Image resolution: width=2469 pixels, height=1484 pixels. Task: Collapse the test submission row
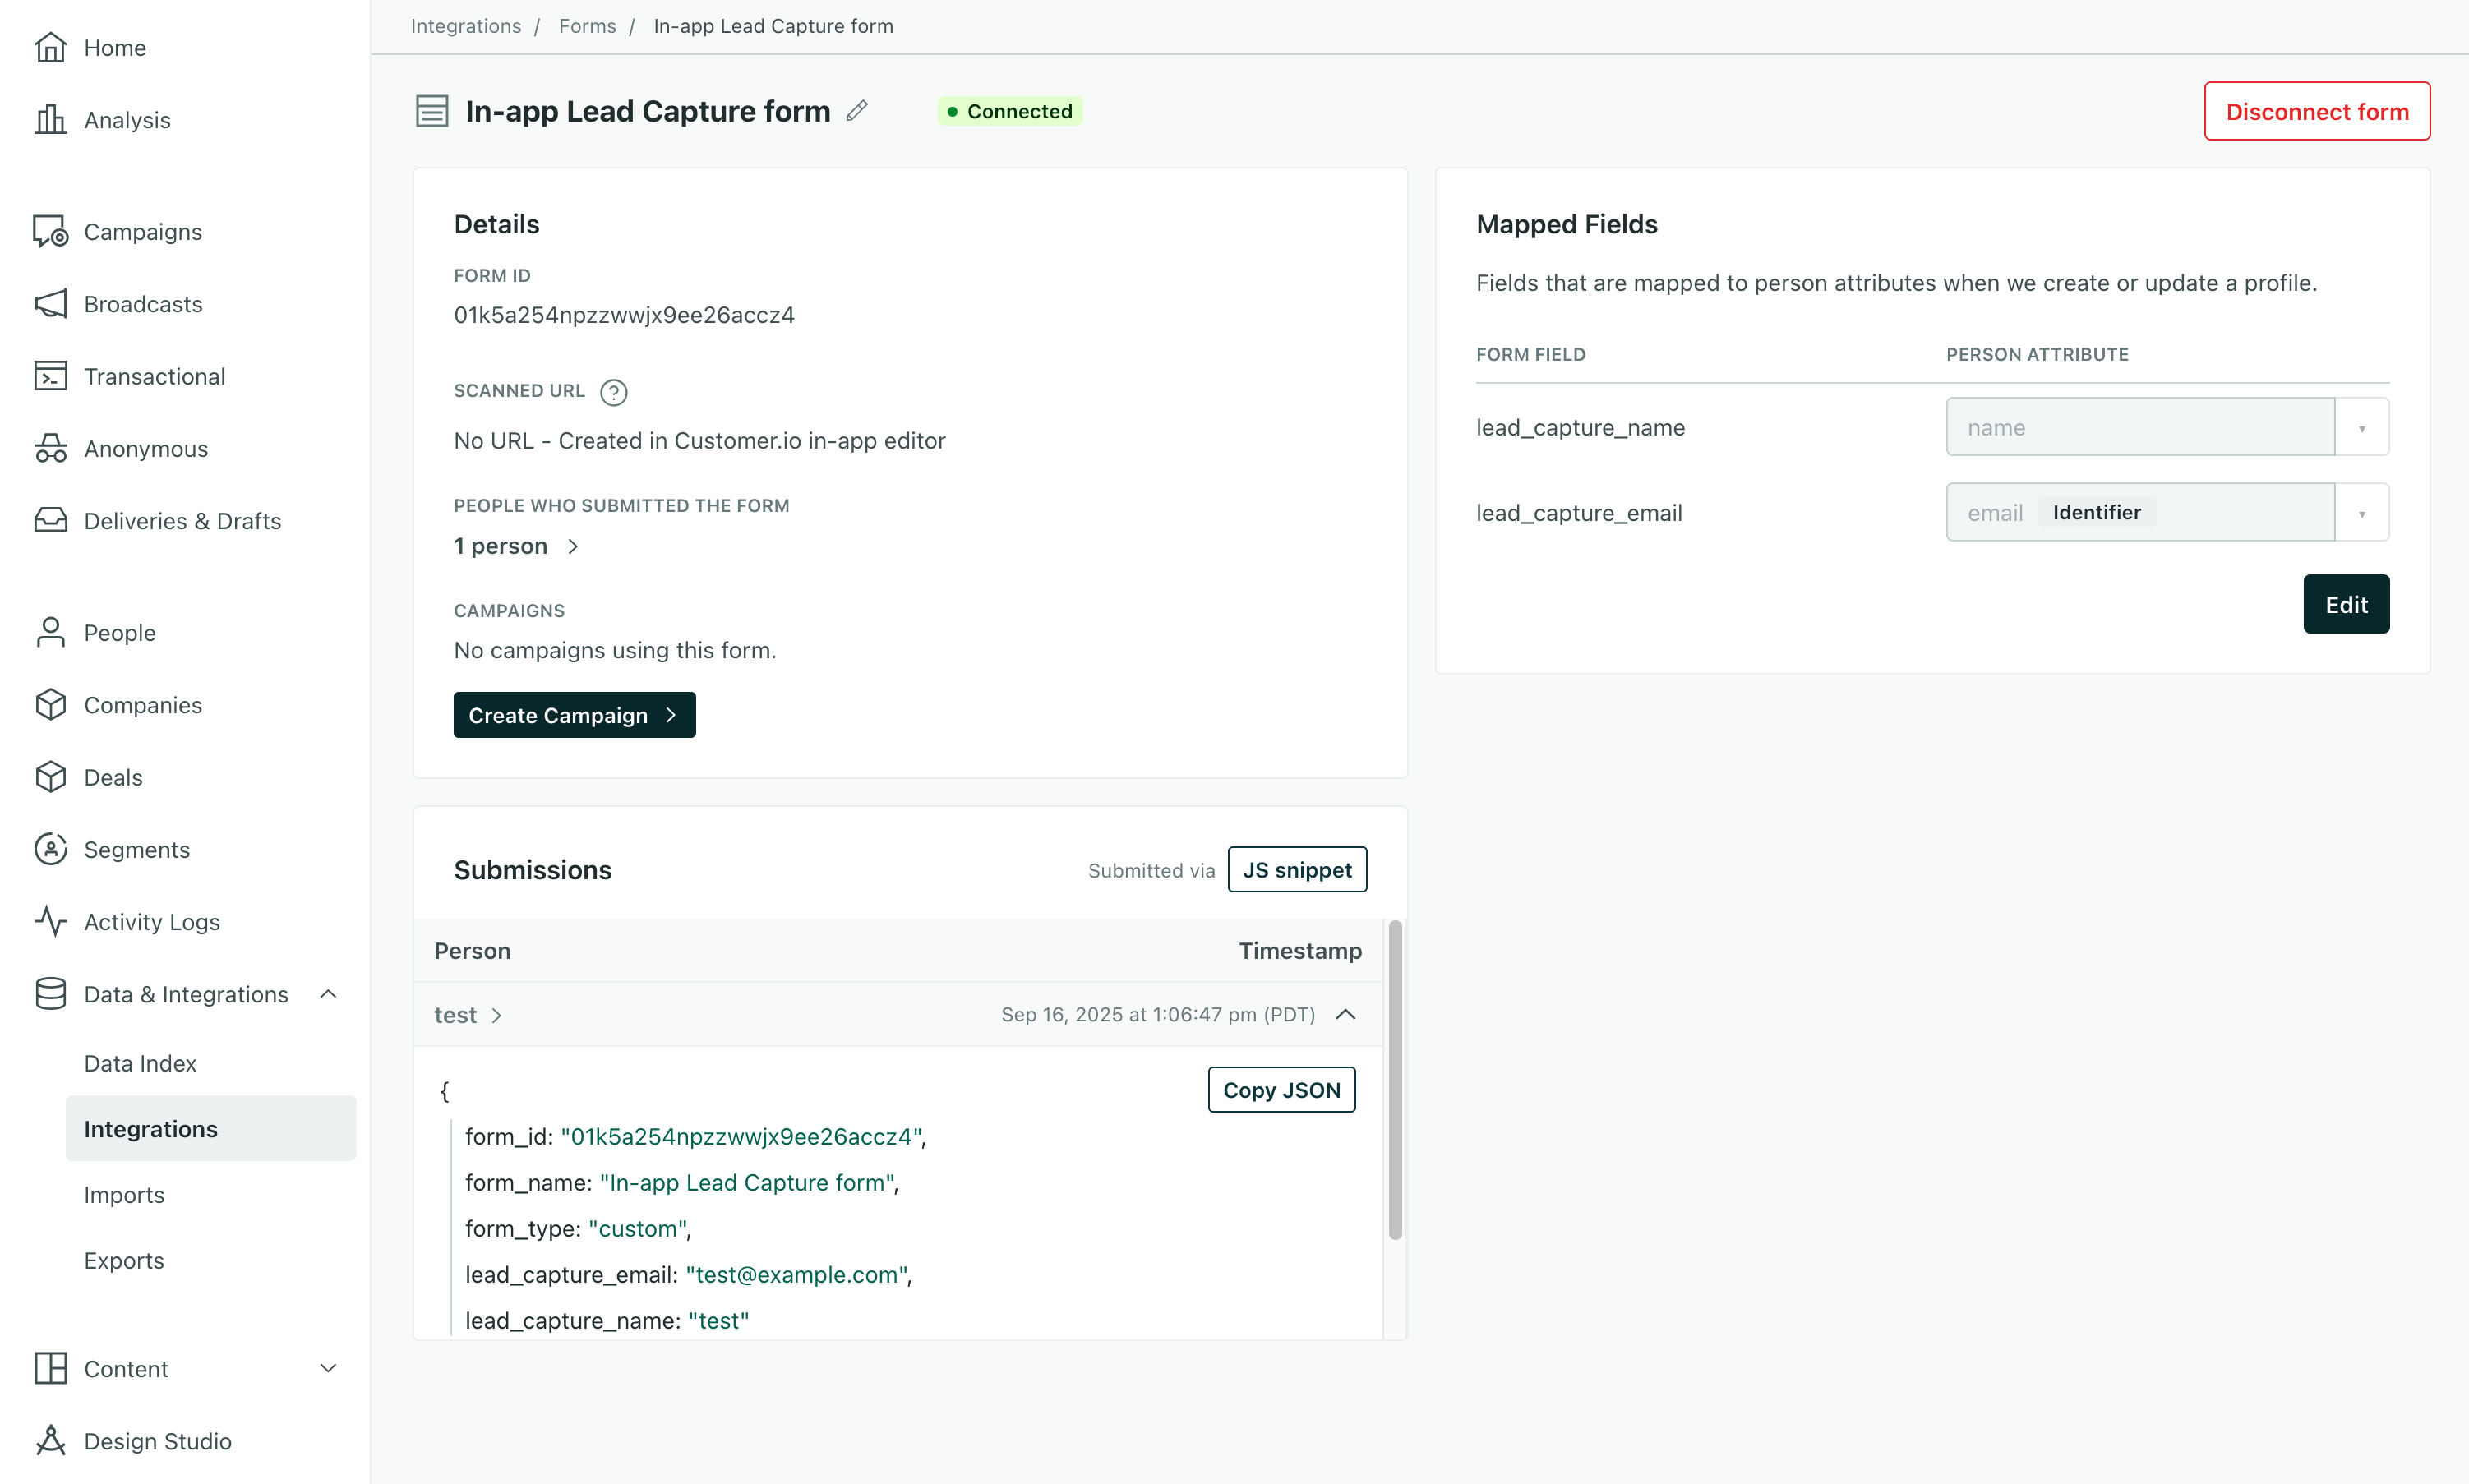1345,1014
